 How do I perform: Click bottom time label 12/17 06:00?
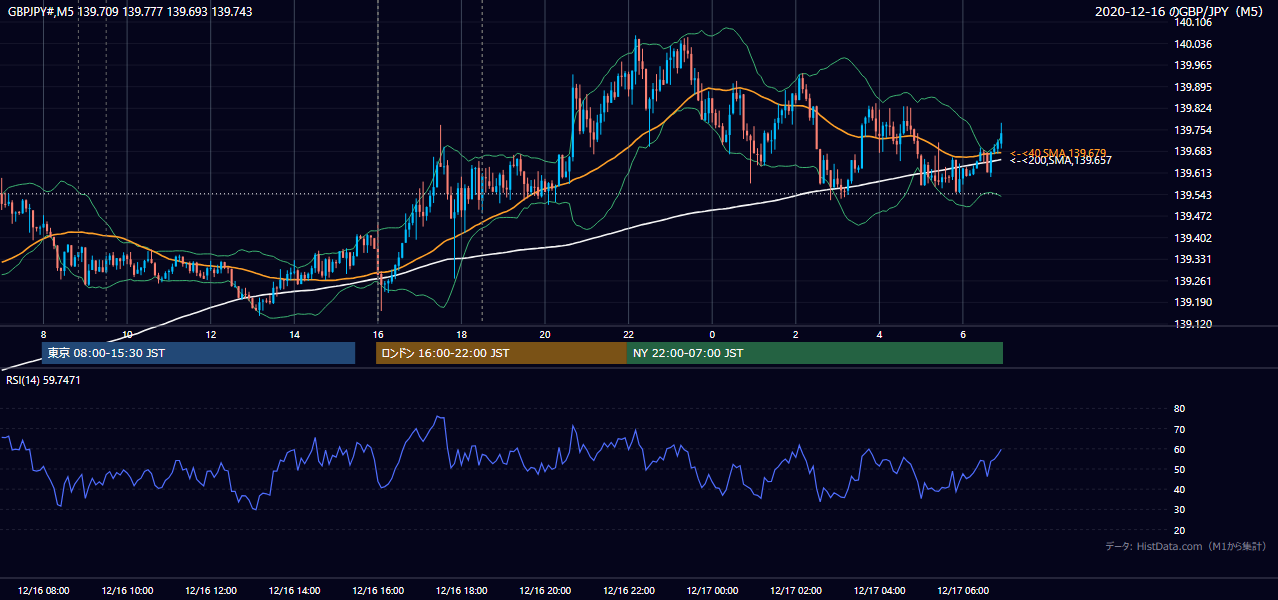tap(963, 591)
